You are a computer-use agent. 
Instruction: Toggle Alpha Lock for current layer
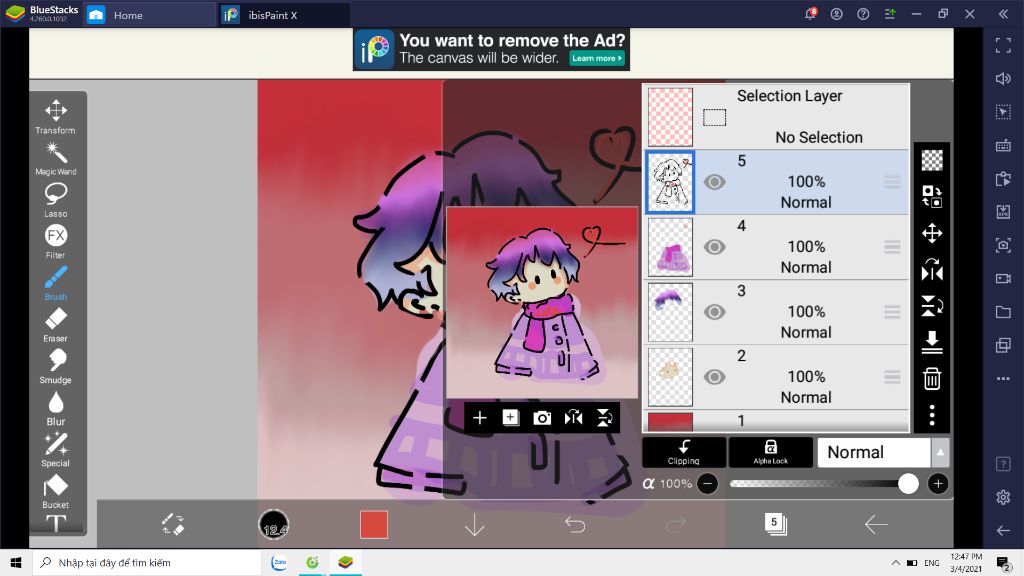[x=771, y=452]
